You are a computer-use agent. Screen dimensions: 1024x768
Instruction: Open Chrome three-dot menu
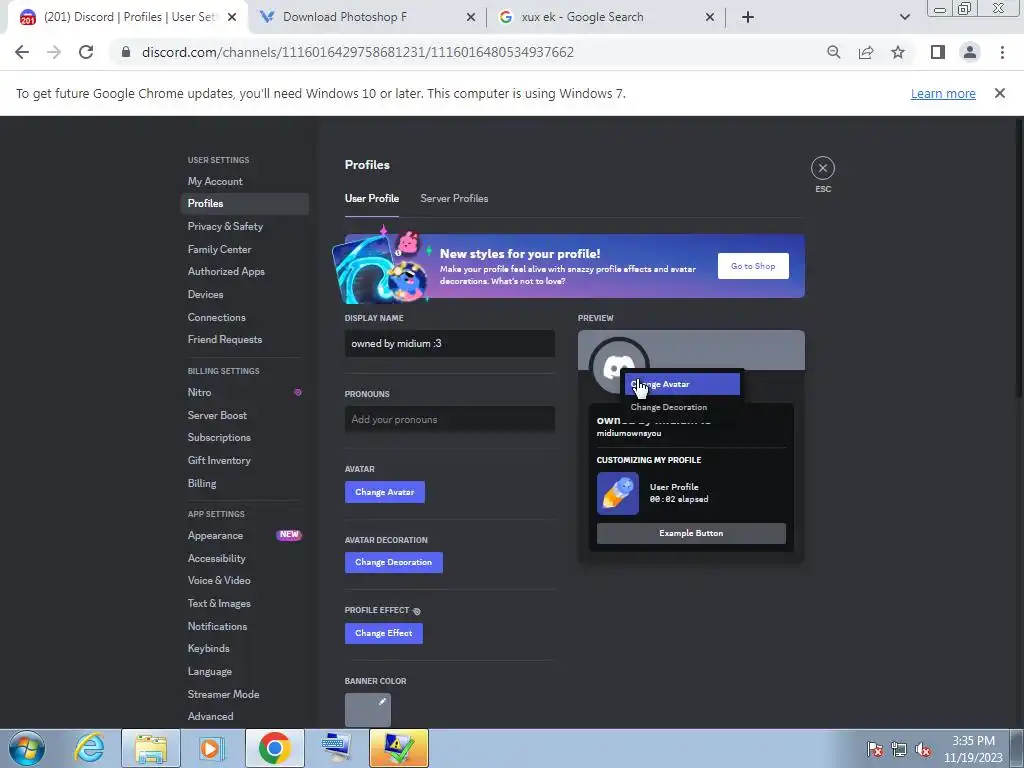(1002, 52)
